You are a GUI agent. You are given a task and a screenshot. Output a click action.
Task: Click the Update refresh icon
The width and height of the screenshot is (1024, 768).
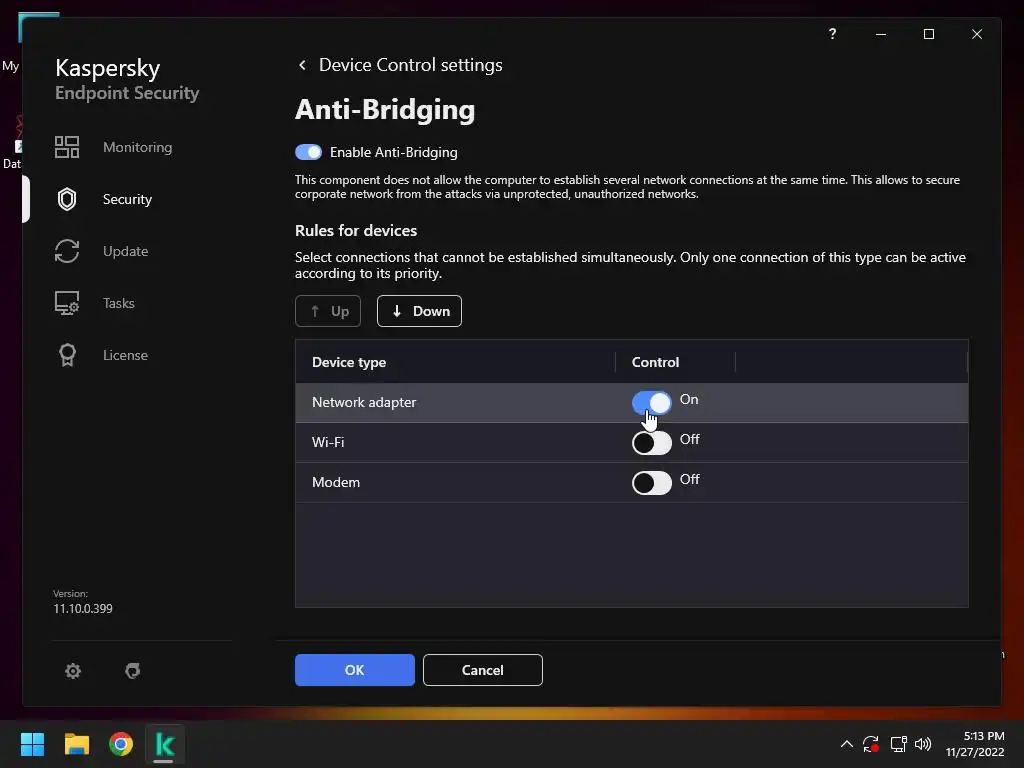67,251
